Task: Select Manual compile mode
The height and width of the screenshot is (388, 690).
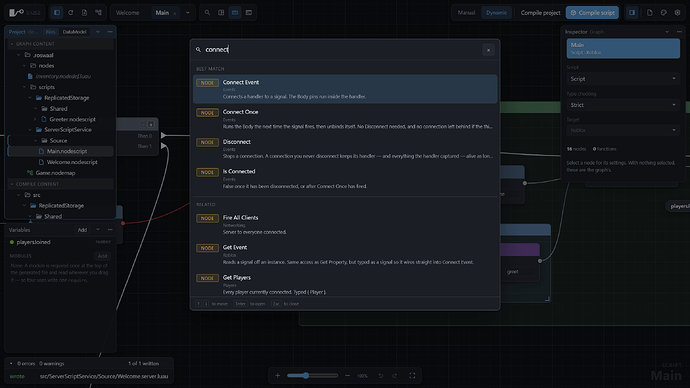Action: [x=466, y=13]
